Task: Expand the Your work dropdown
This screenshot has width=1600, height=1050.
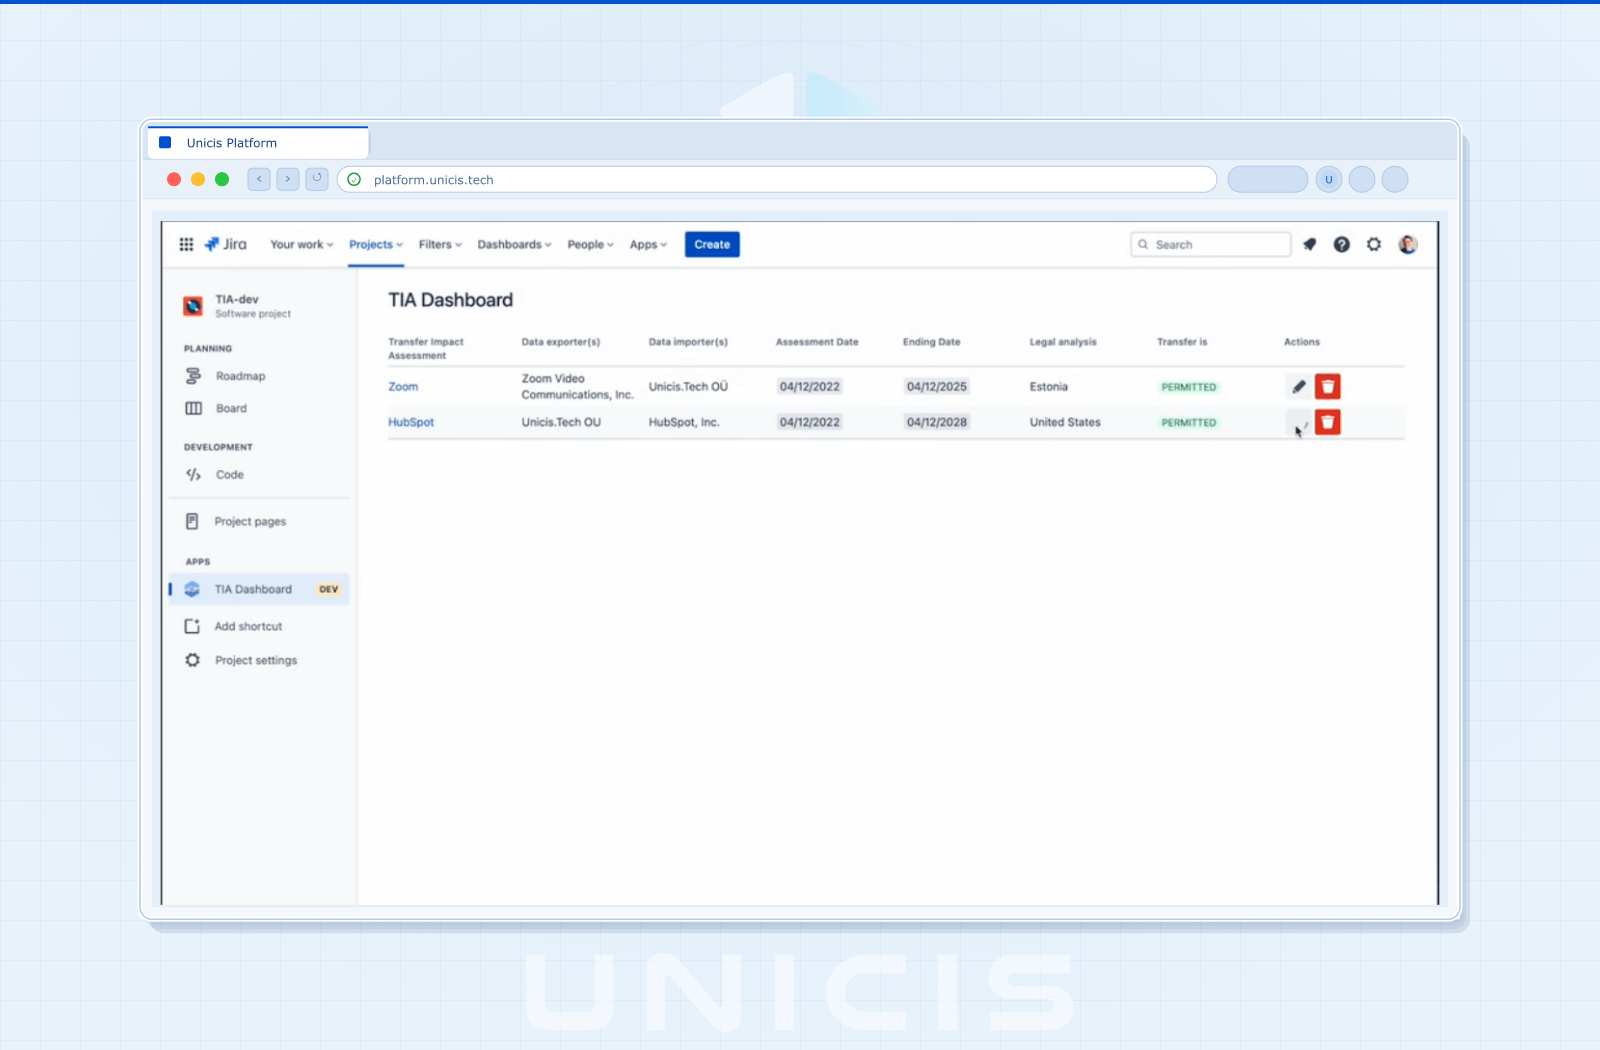Action: click(x=302, y=244)
